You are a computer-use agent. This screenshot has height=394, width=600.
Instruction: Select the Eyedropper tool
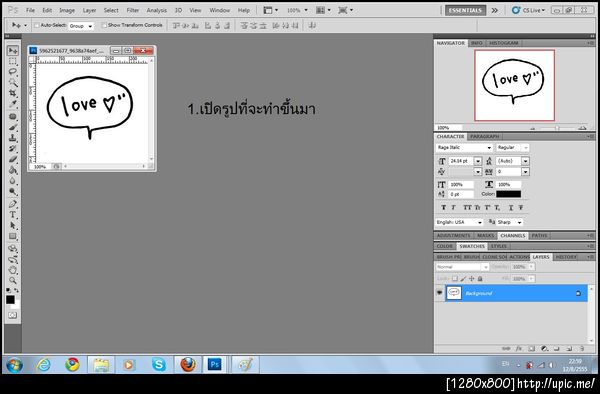13,103
